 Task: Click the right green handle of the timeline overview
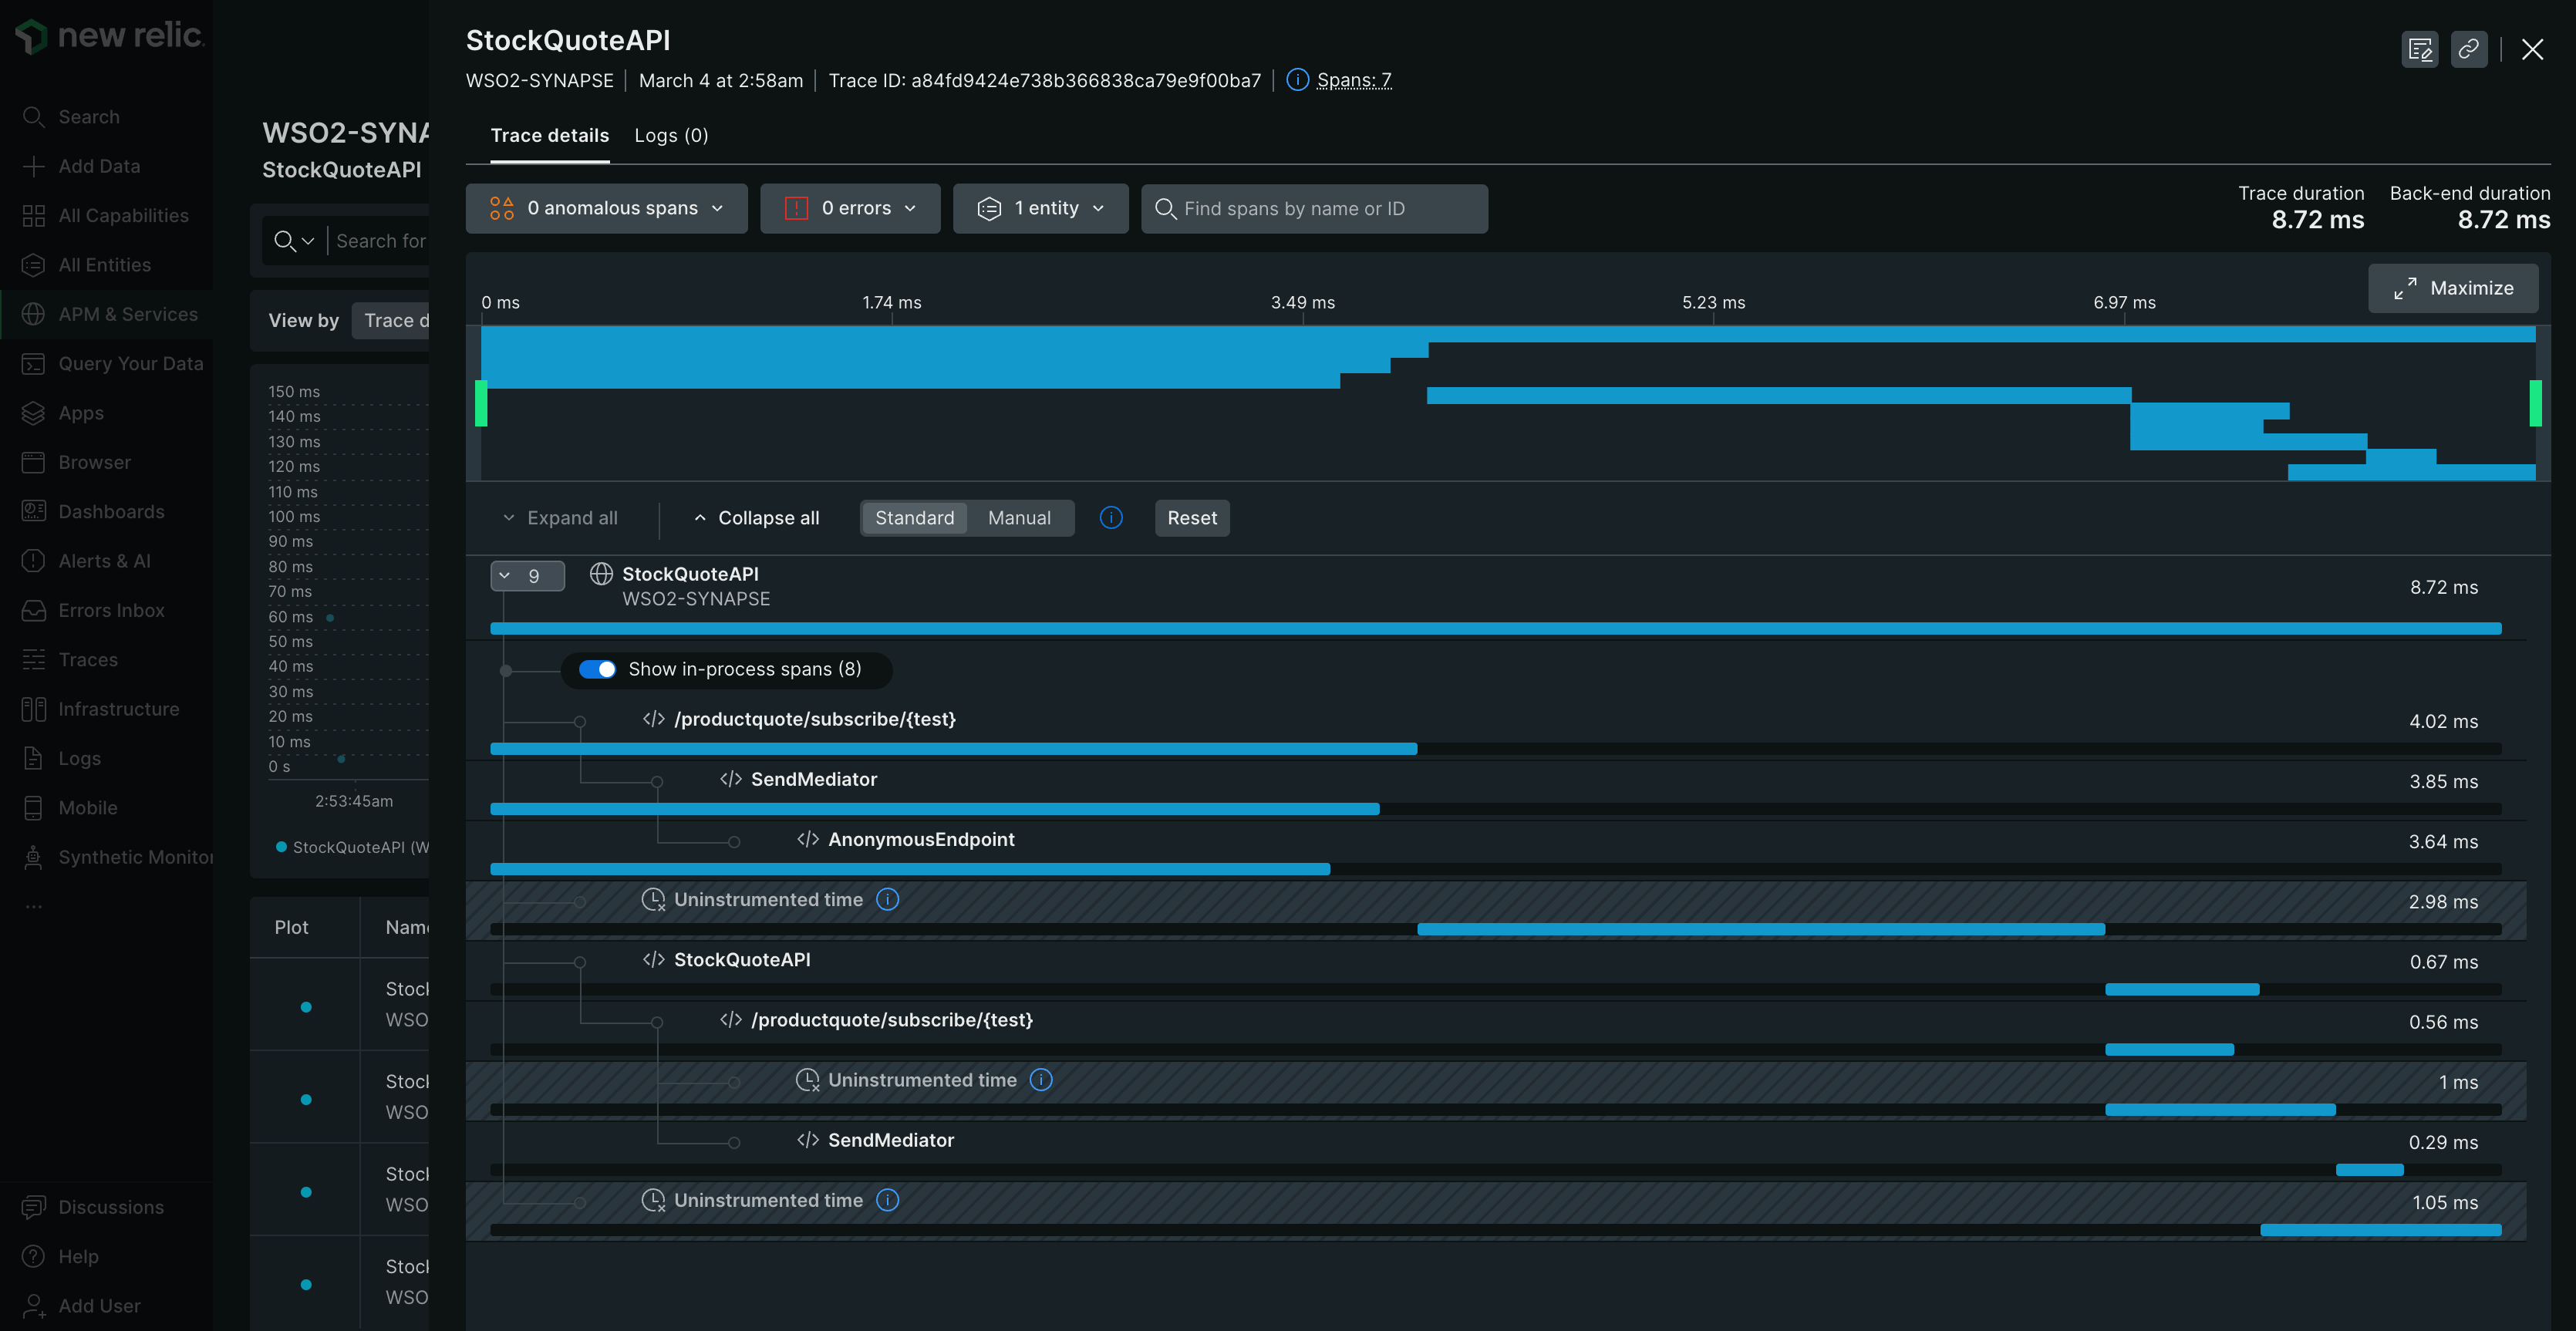pyautogui.click(x=2535, y=404)
